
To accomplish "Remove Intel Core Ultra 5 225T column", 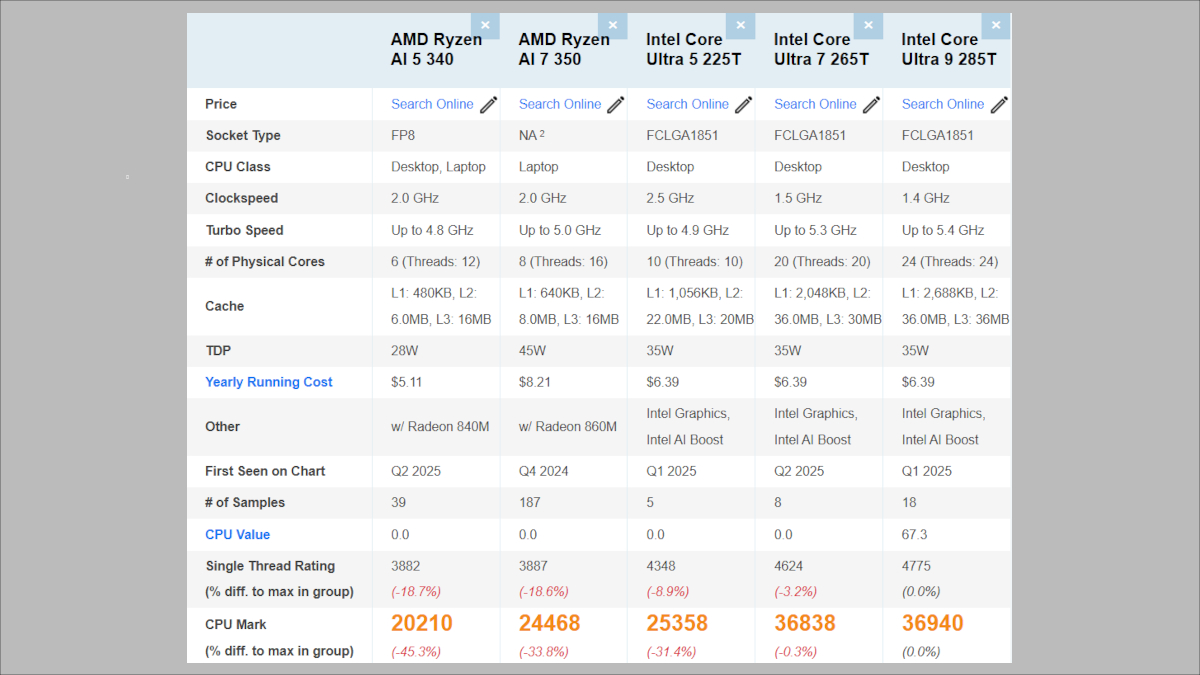I will 741,26.
